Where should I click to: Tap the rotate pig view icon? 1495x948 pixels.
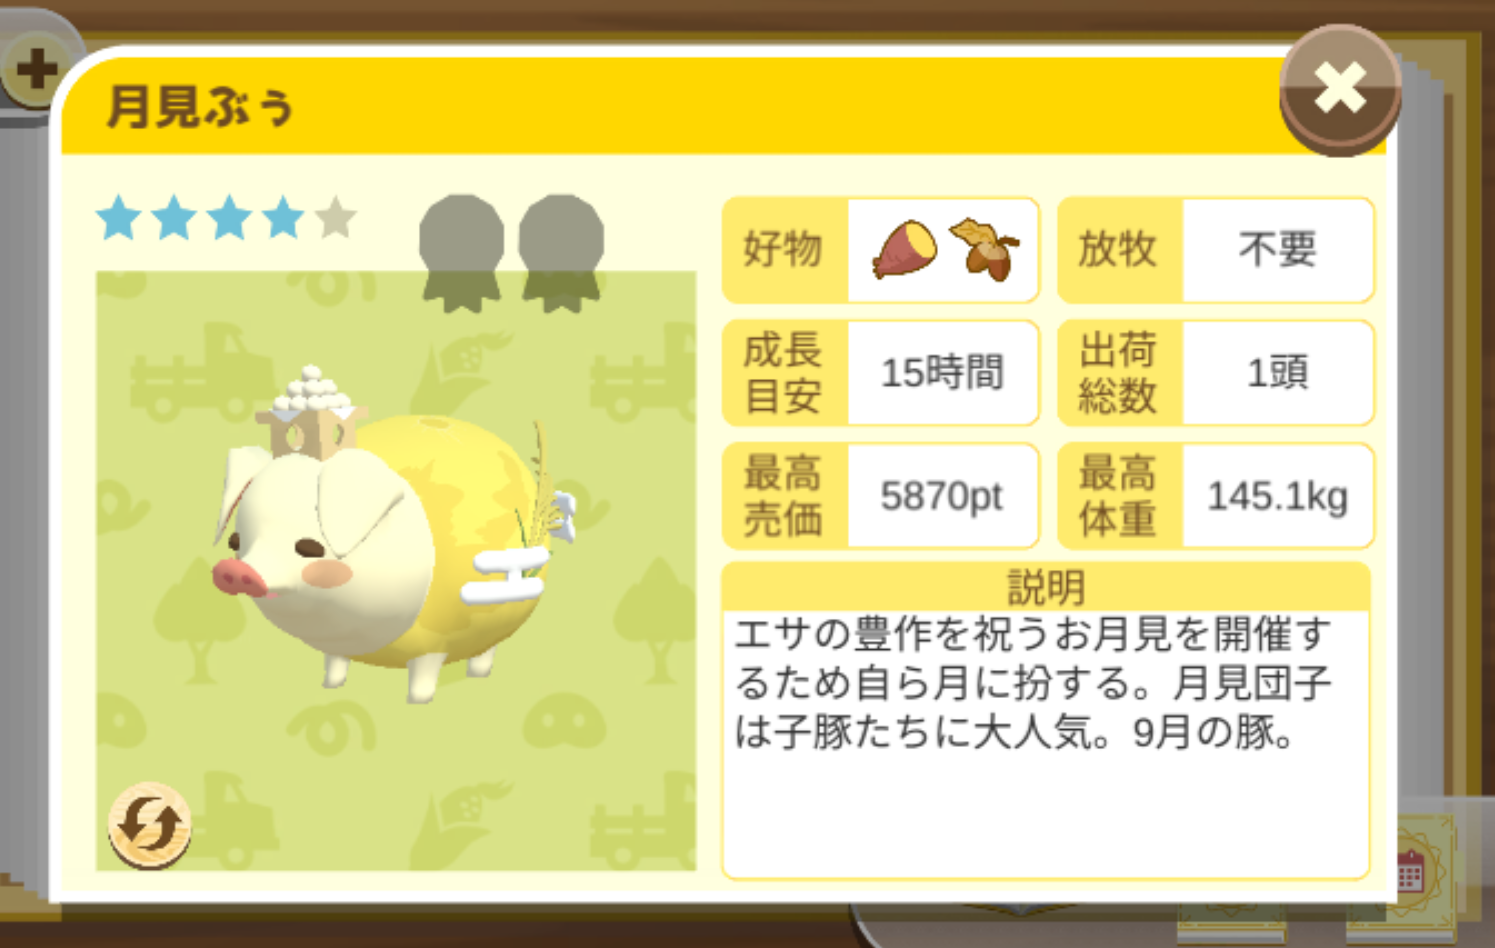point(150,826)
